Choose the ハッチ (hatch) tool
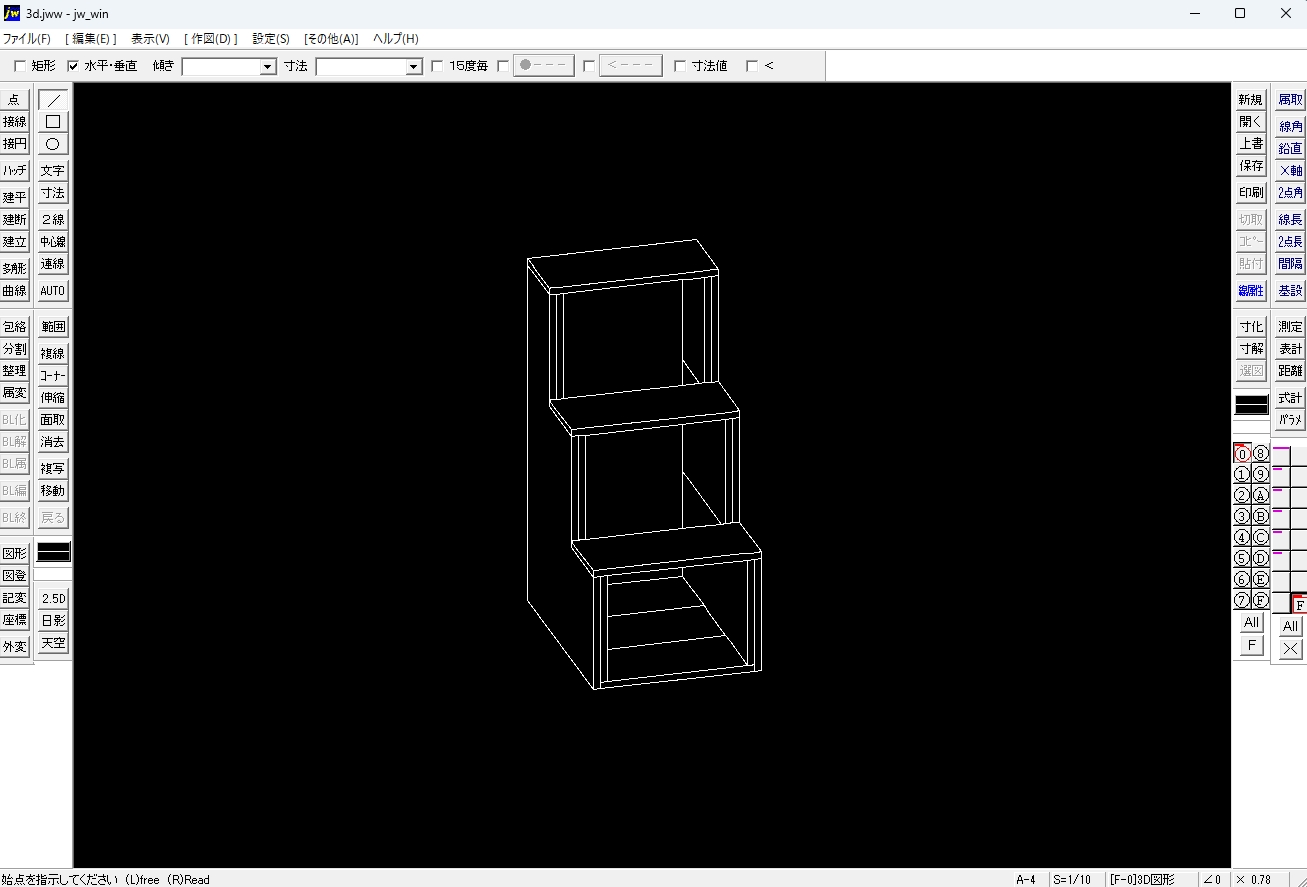This screenshot has height=887, width=1307. click(14, 171)
